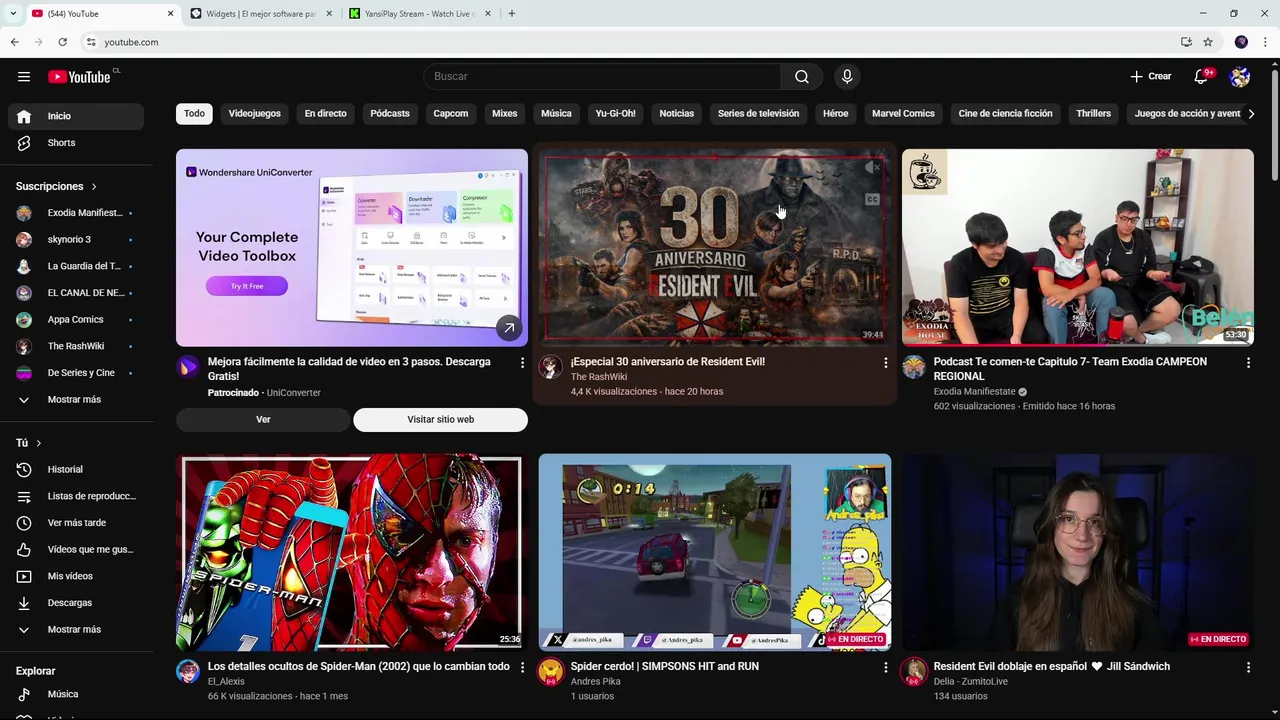This screenshot has width=1280, height=720.
Task: Click The RashWiki channel avatar under video
Action: [x=551, y=367]
